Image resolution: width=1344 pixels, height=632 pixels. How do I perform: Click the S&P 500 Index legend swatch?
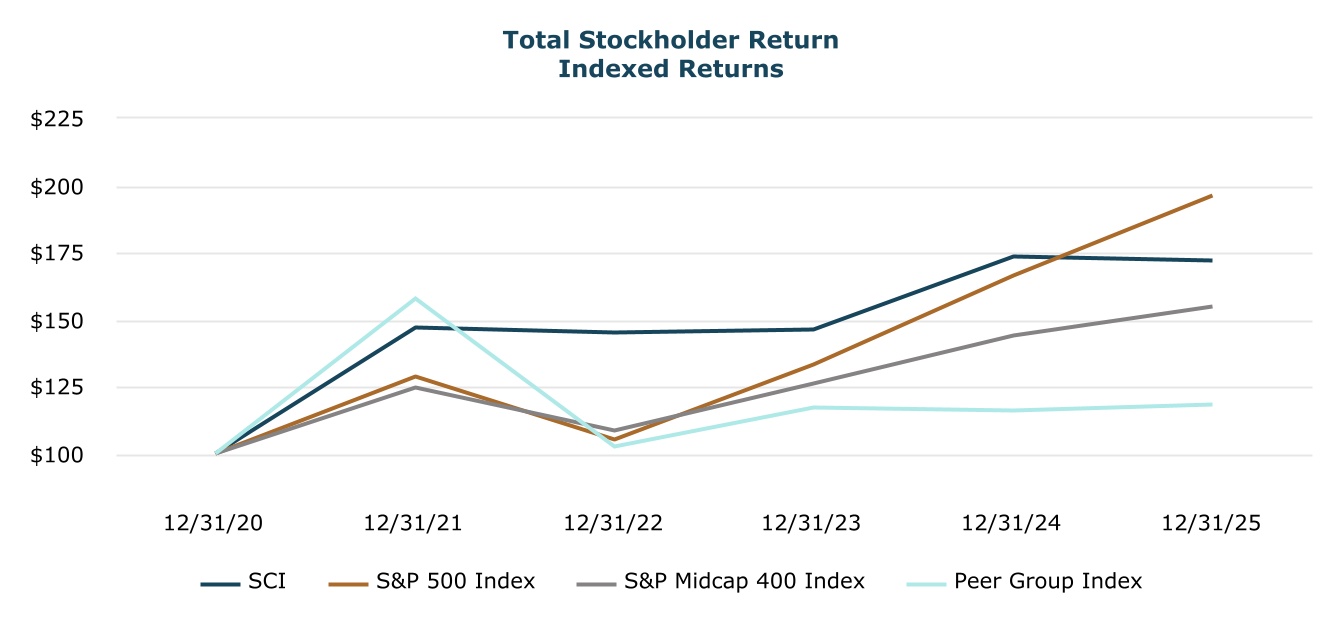348,582
